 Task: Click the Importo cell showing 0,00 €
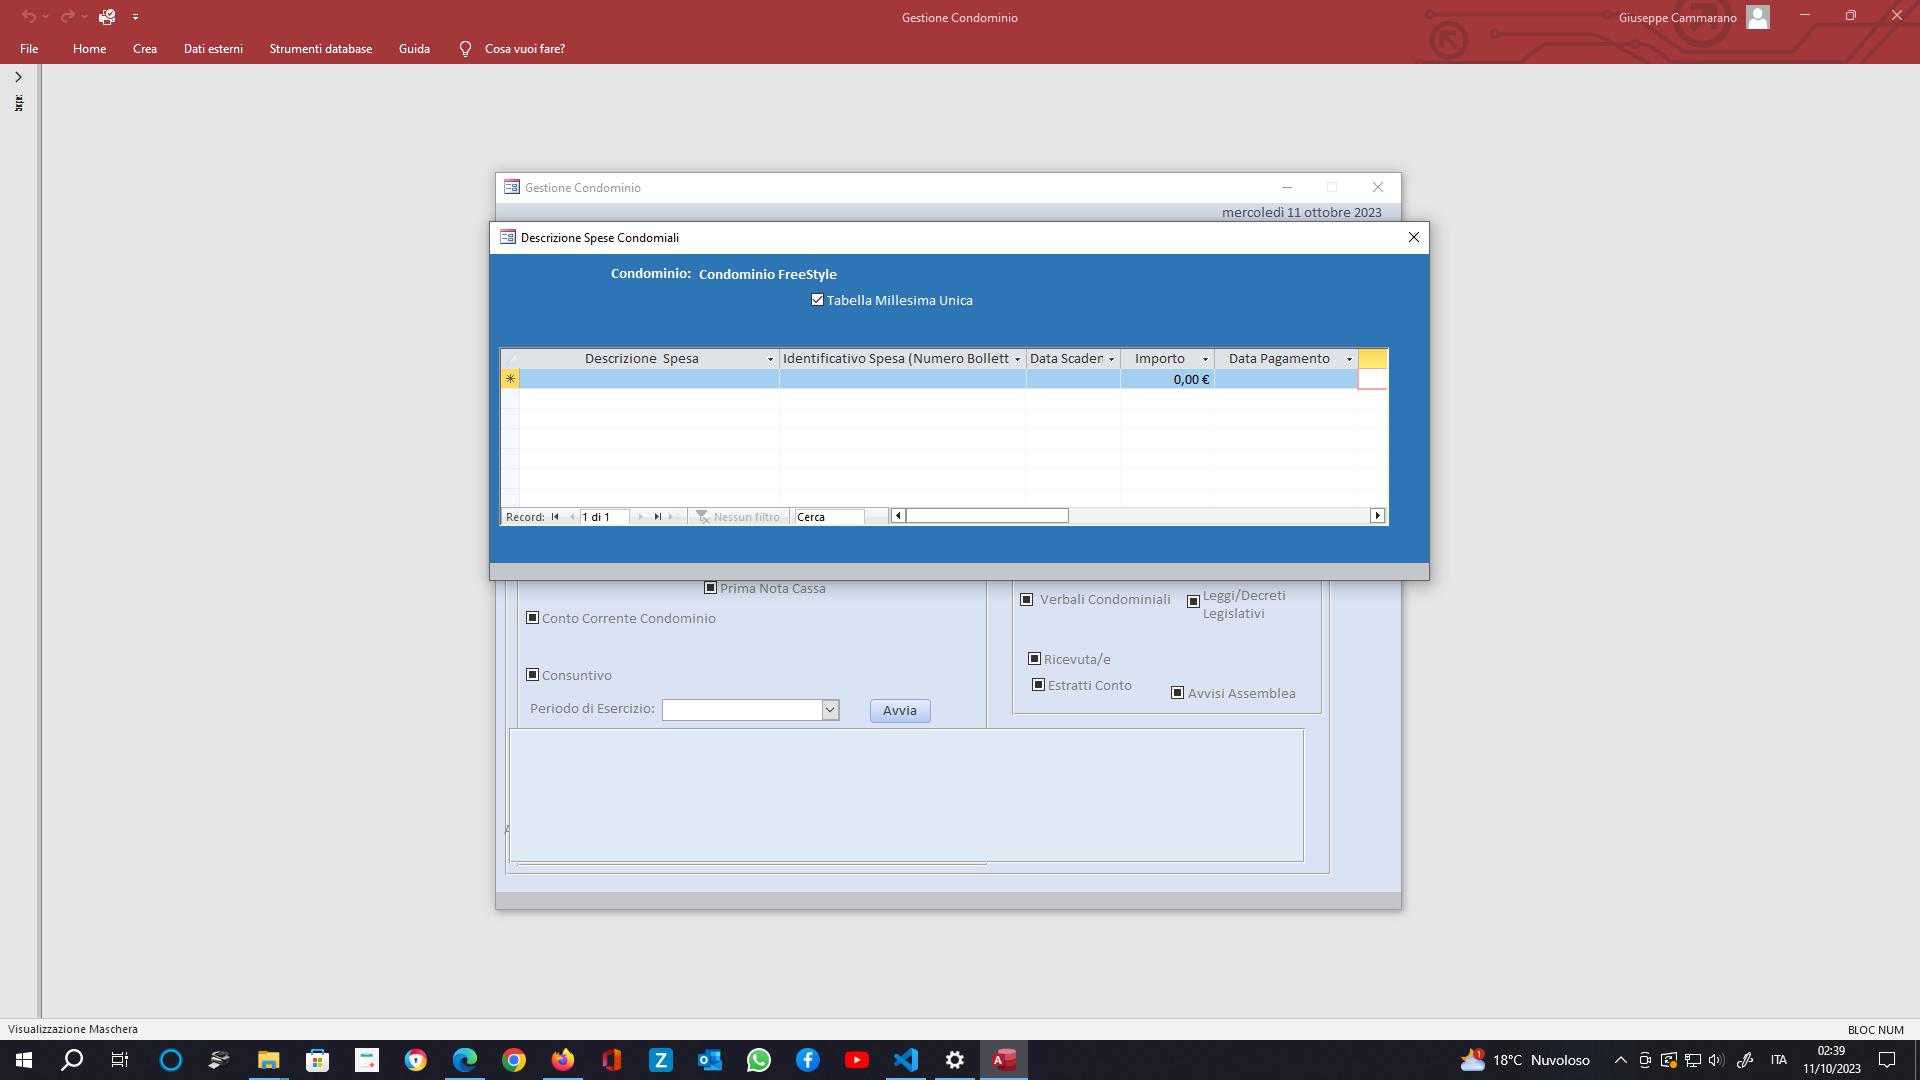[1167, 380]
